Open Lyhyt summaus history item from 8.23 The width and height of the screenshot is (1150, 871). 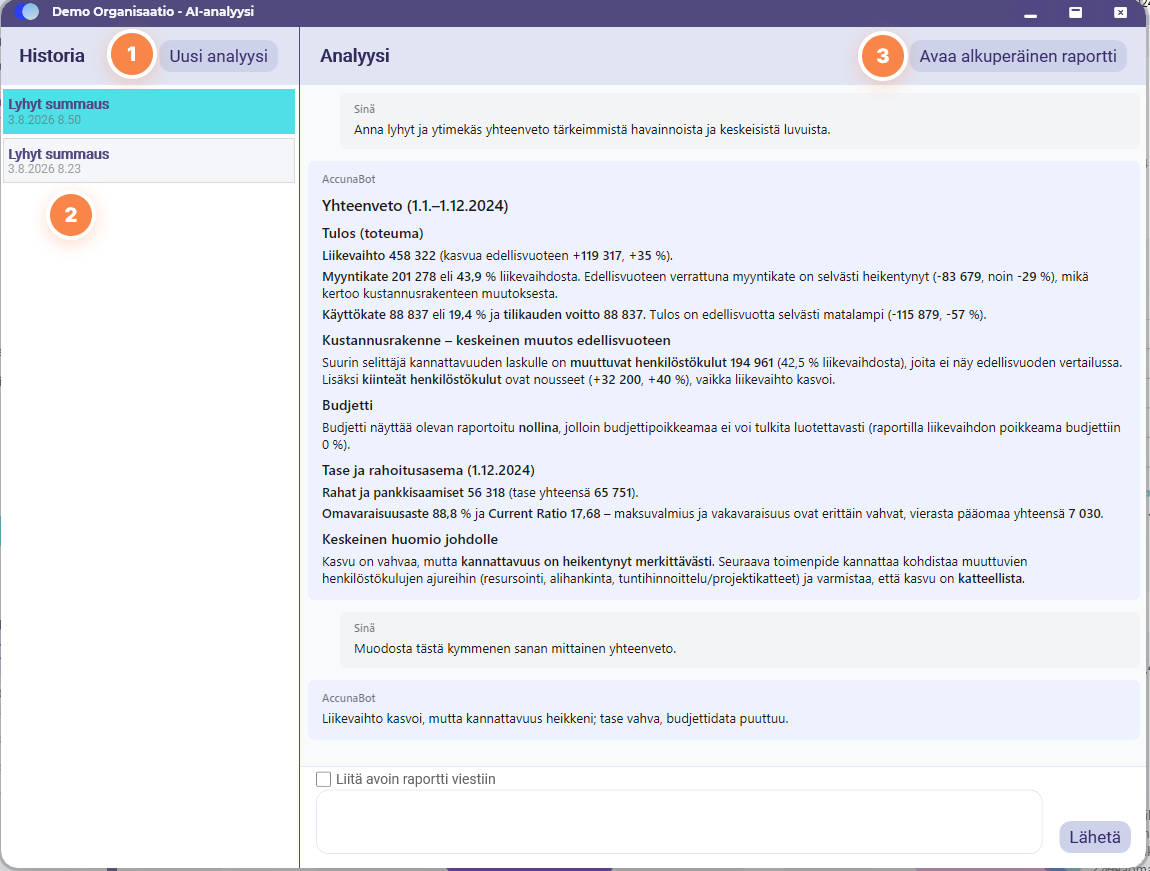(149, 161)
